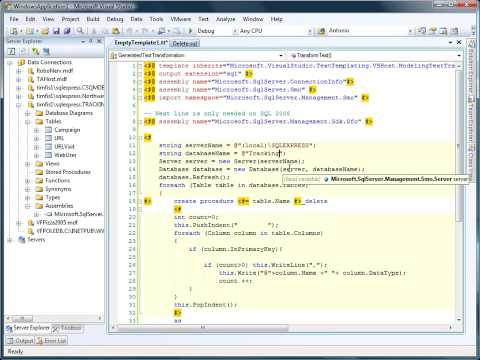Click the Find in Files icon beside Antonio box
This screenshot has width=480, height=360.
pos(322,31)
